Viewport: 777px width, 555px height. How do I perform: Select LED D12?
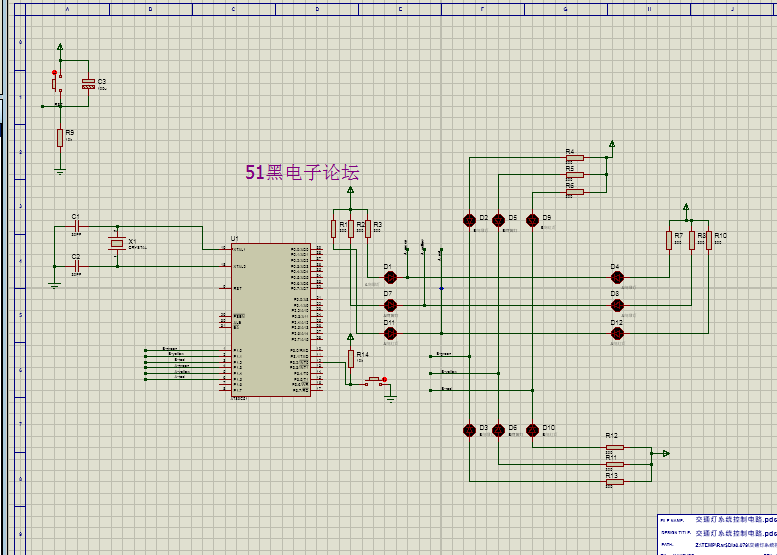[x=616, y=333]
